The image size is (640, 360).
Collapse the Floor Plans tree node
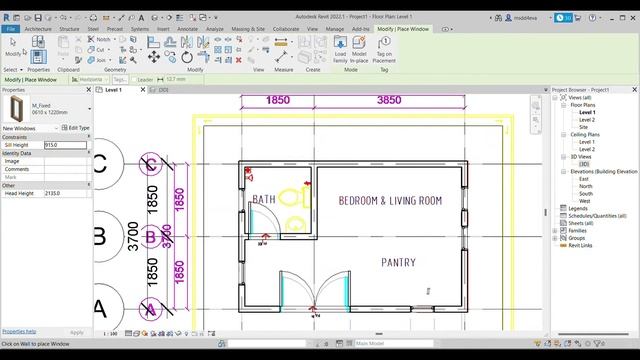pos(564,105)
